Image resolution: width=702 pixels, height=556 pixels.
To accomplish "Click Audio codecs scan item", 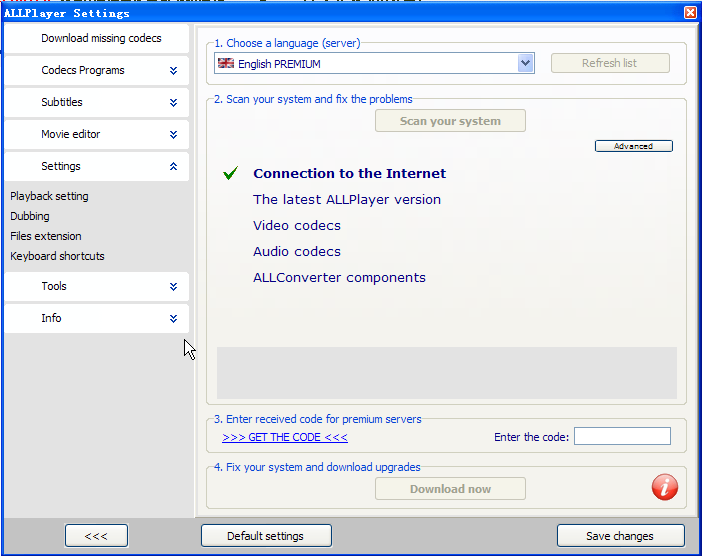I will coord(296,251).
